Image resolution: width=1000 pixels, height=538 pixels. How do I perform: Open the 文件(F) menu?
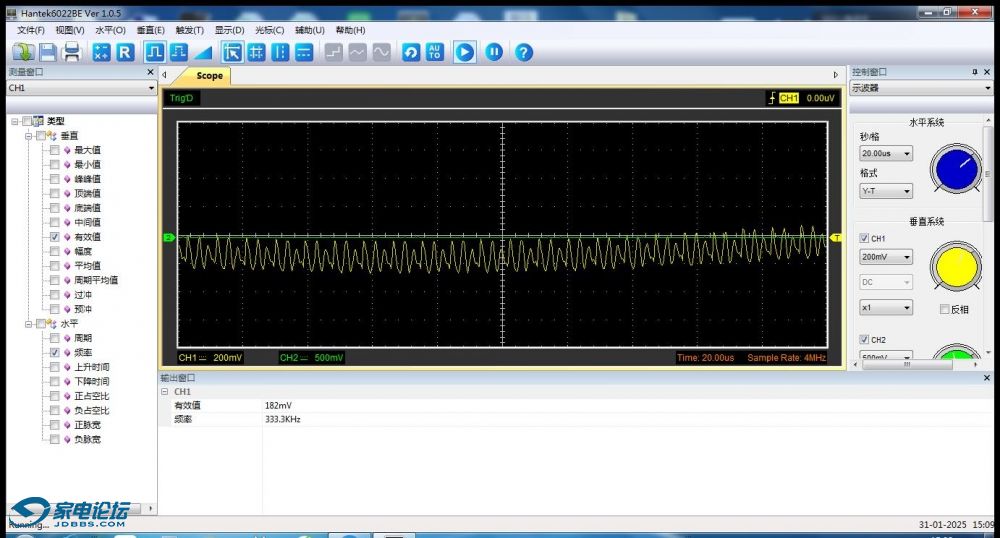click(31, 30)
